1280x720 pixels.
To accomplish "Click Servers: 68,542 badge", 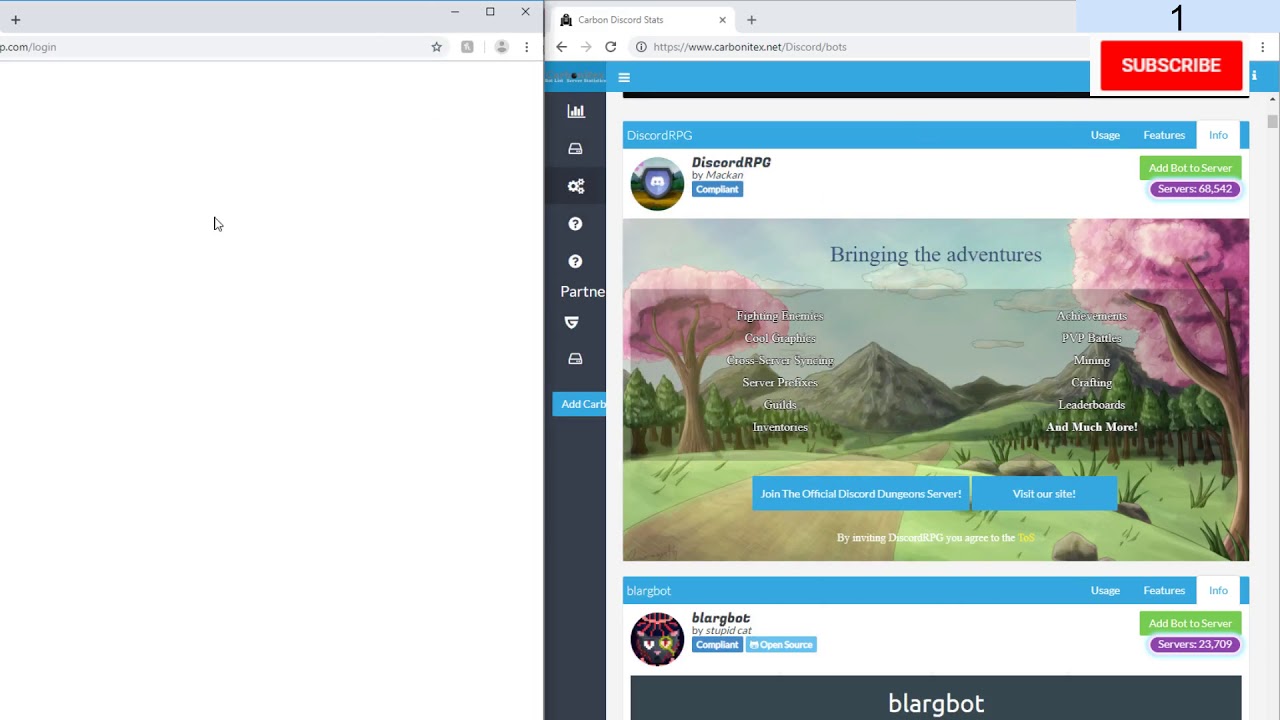I will (x=1195, y=189).
